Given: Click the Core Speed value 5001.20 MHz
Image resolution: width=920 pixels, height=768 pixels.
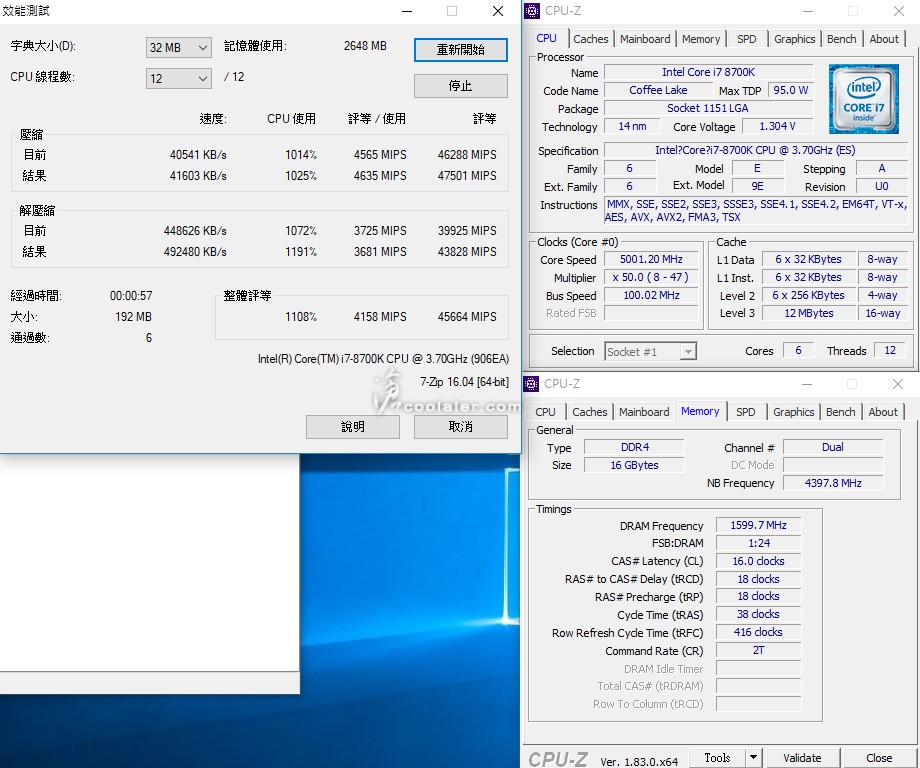Looking at the screenshot, I should (651, 259).
